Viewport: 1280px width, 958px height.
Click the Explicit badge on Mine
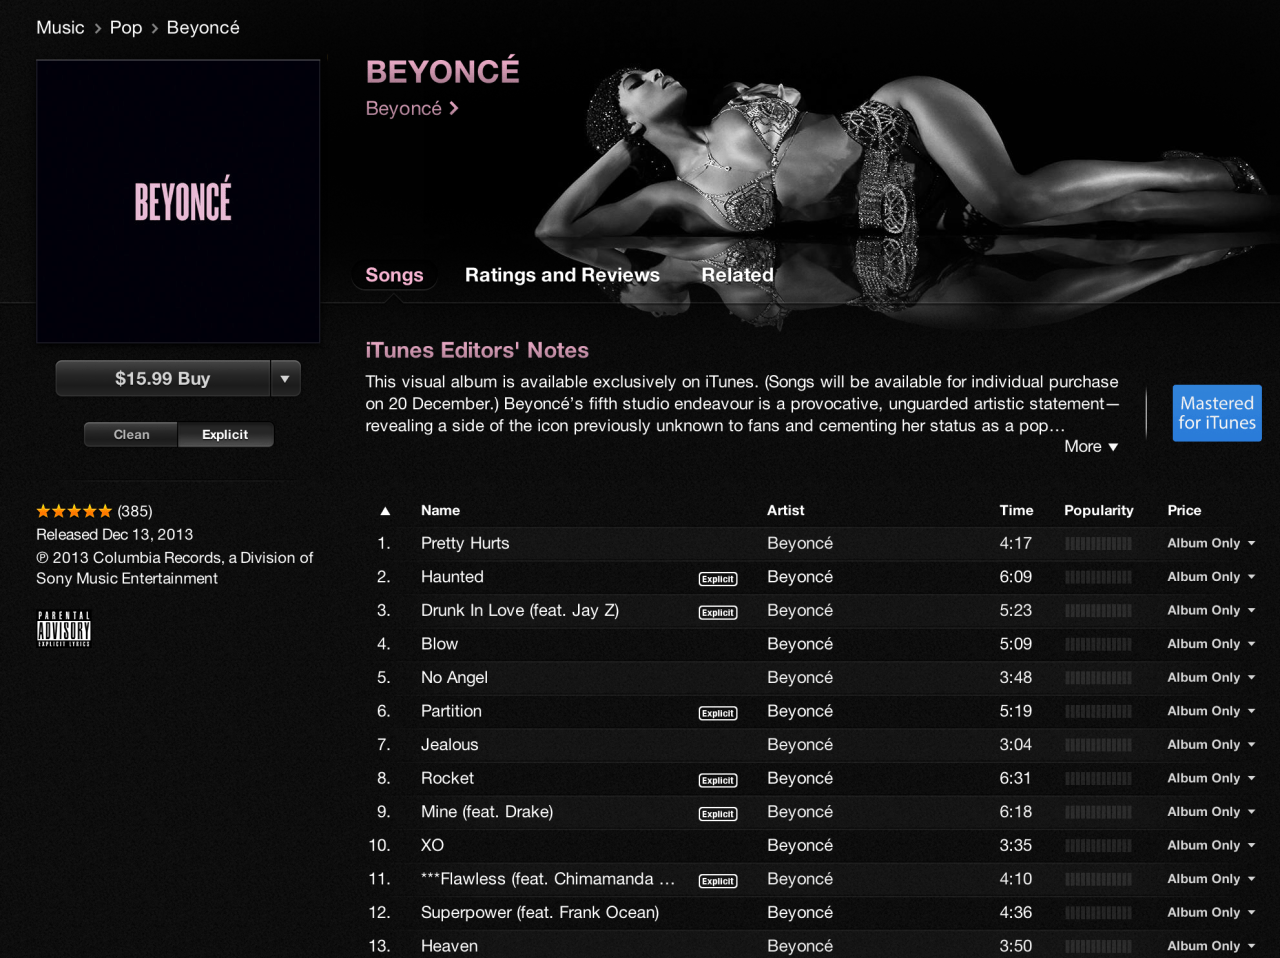coord(718,814)
